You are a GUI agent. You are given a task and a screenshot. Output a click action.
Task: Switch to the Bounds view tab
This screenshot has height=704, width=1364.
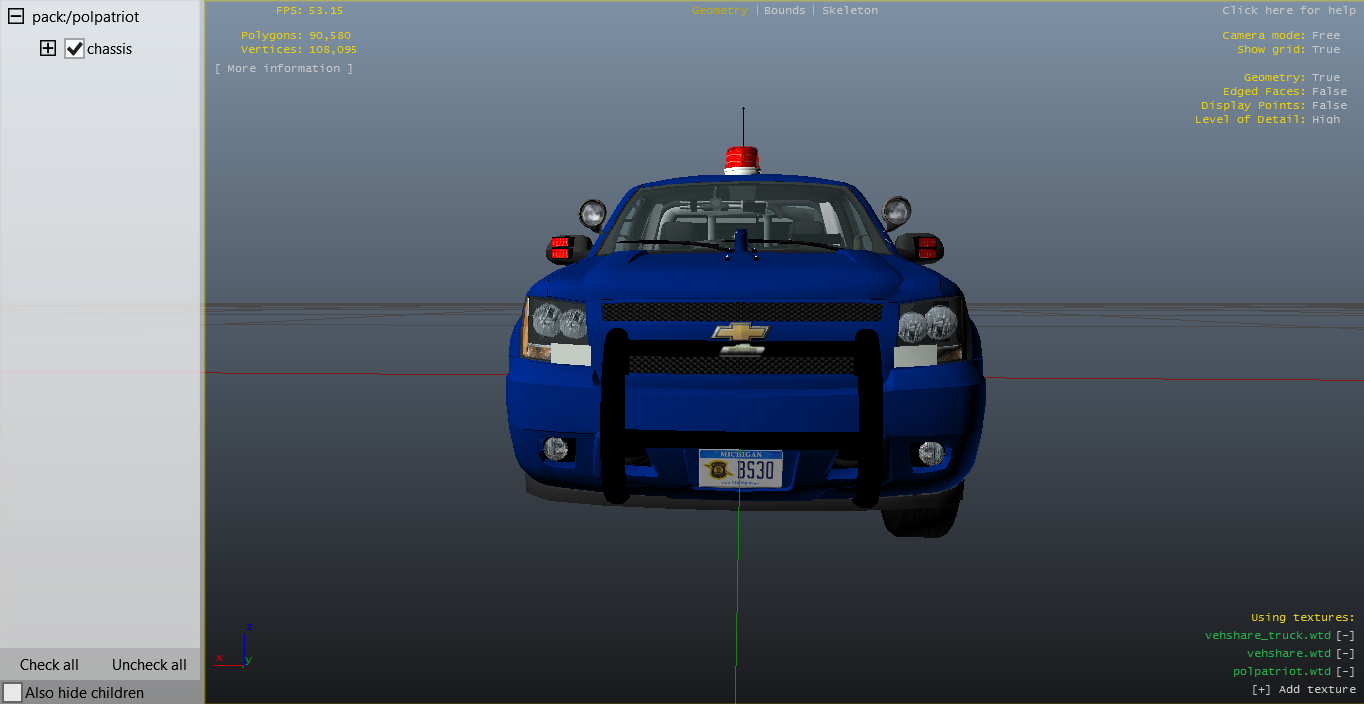point(784,10)
